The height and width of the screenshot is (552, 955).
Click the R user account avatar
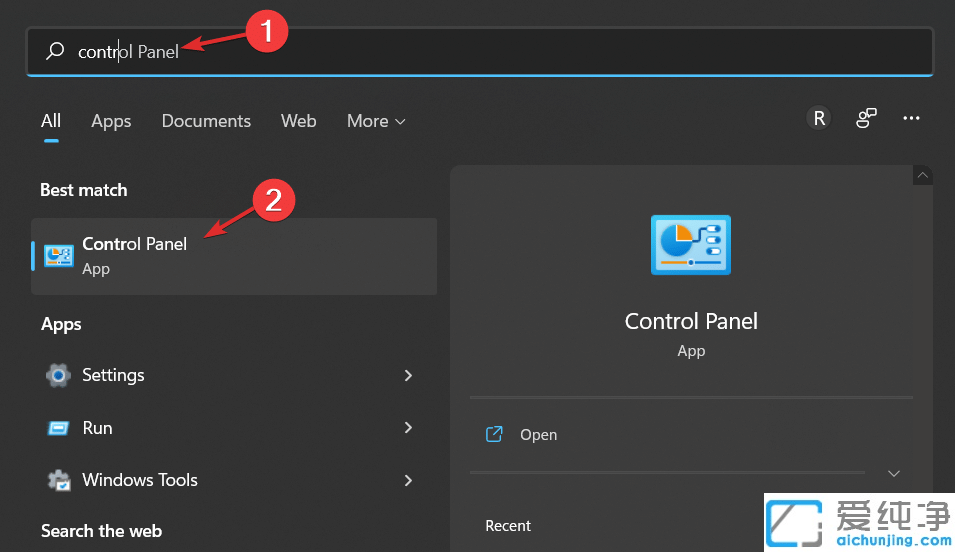click(x=819, y=119)
